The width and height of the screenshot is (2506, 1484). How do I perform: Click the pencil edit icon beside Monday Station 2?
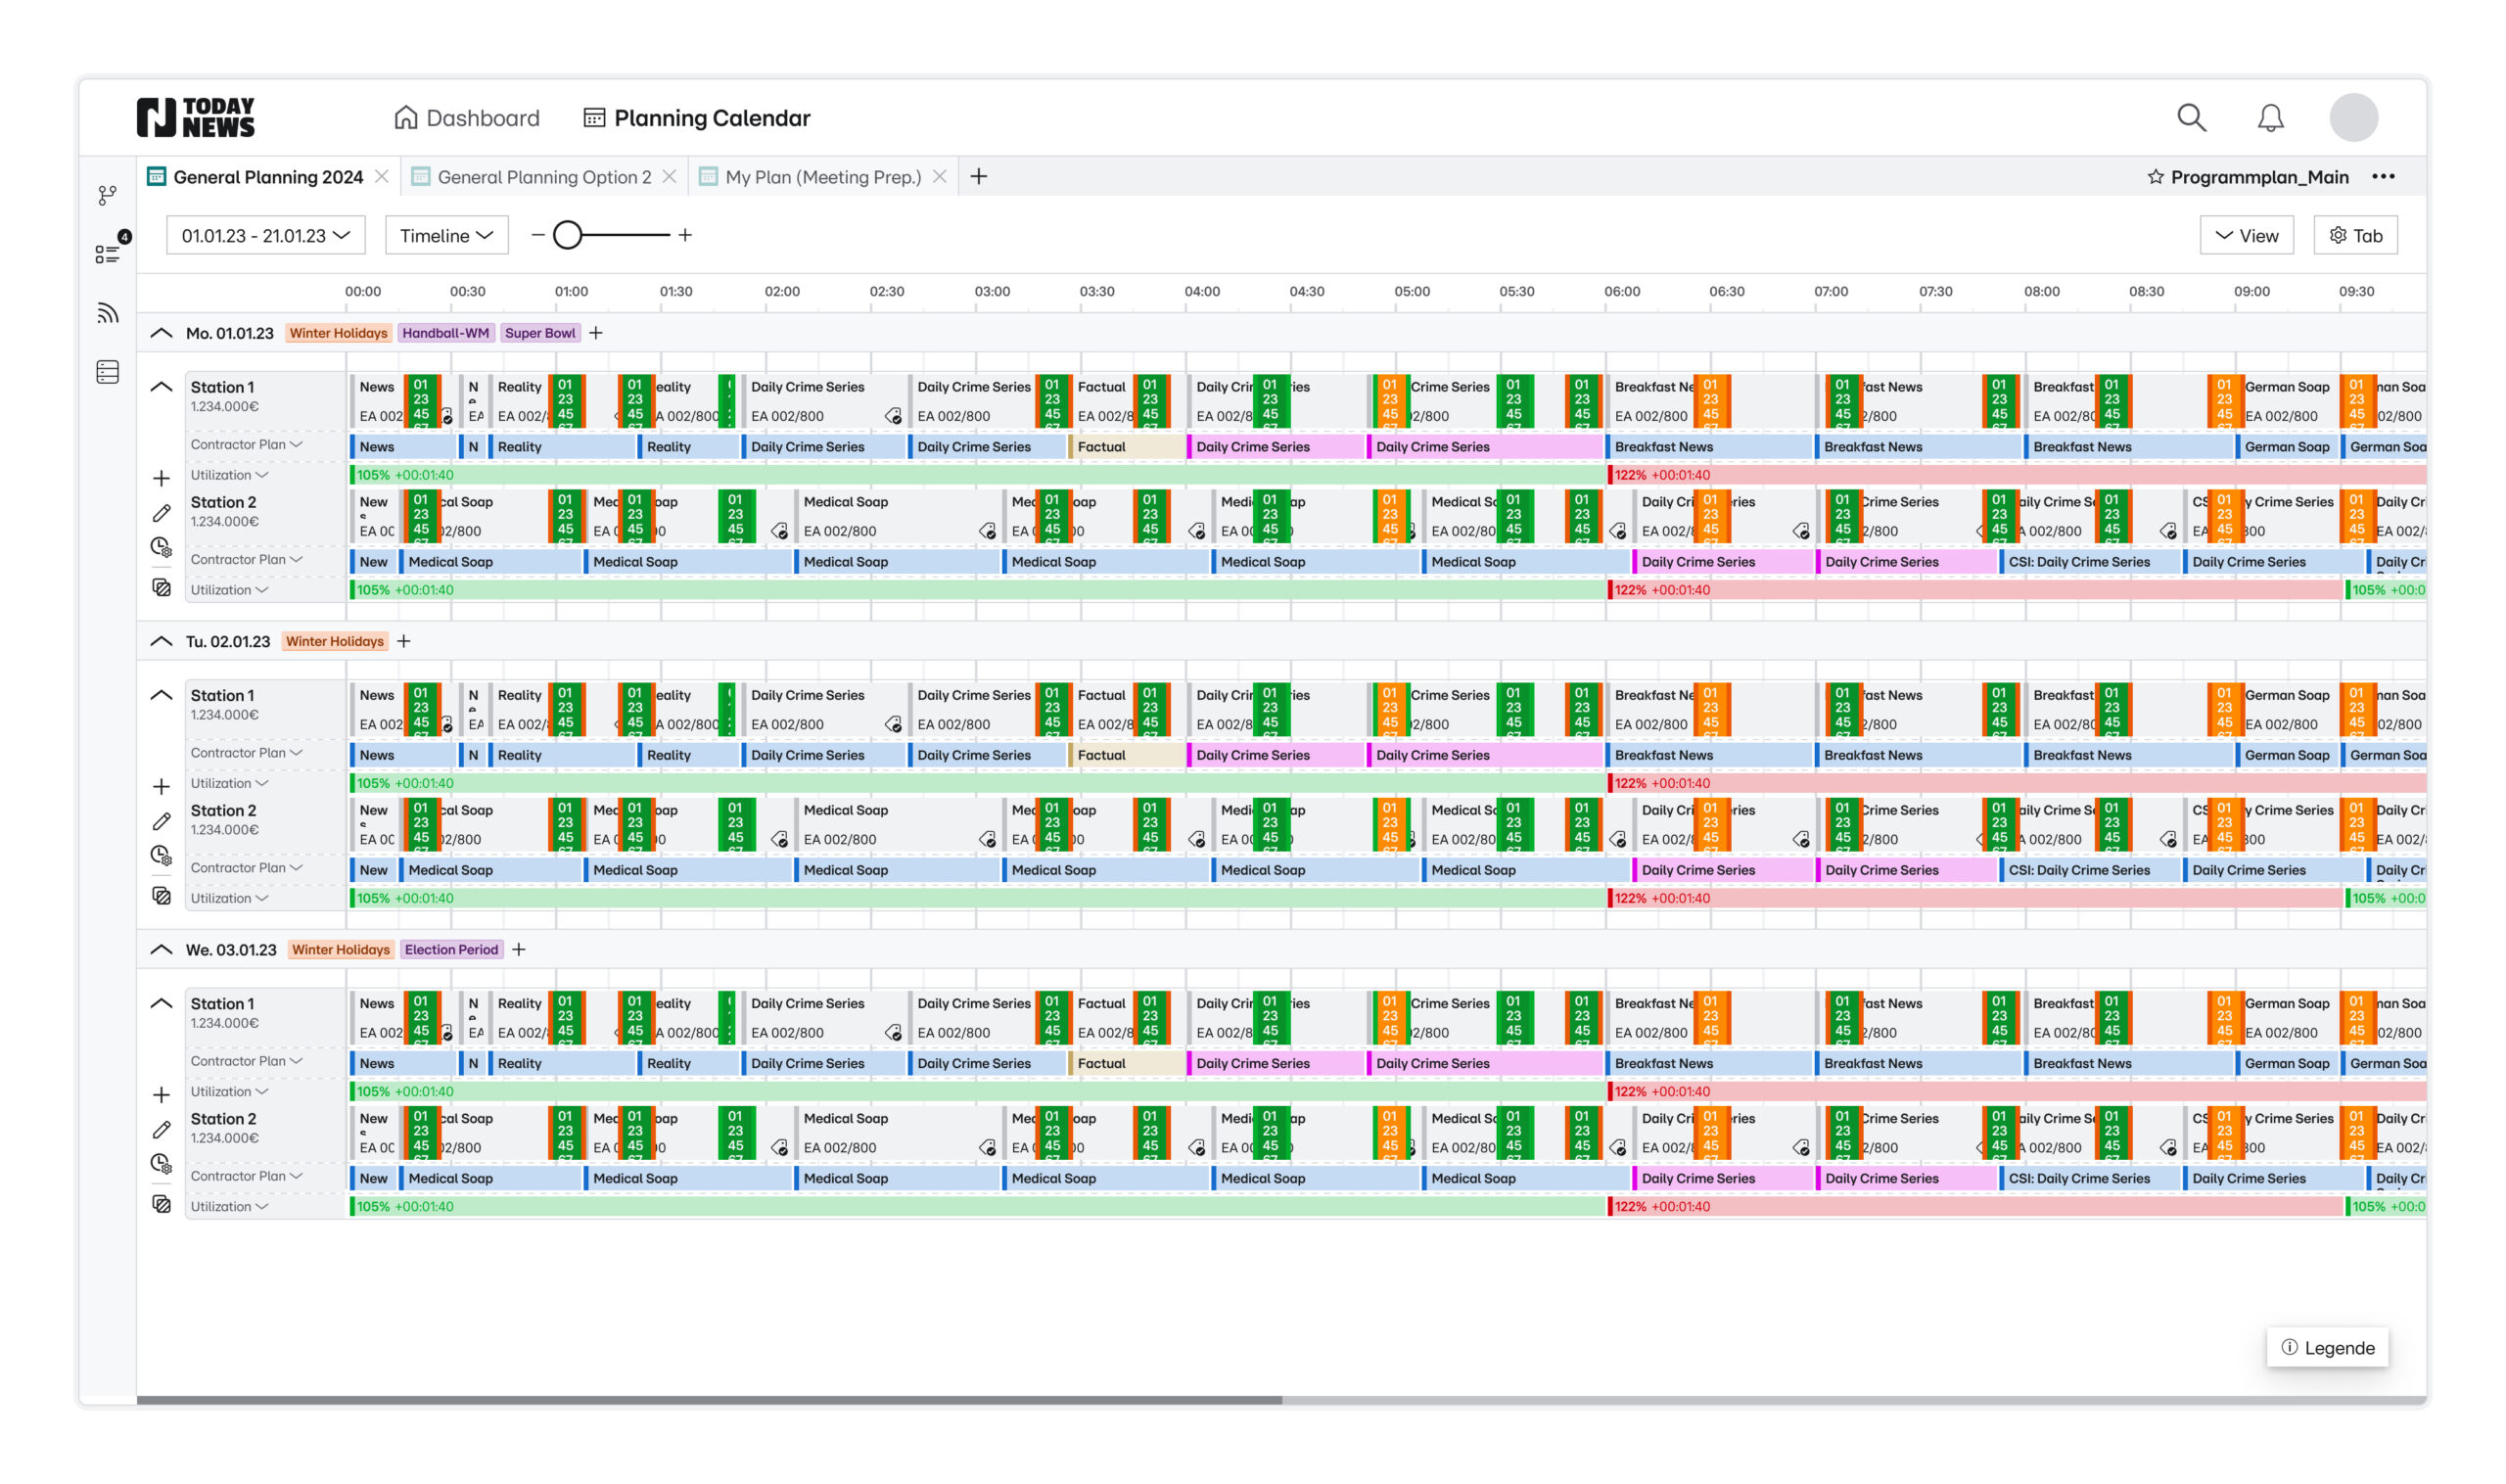point(161,513)
